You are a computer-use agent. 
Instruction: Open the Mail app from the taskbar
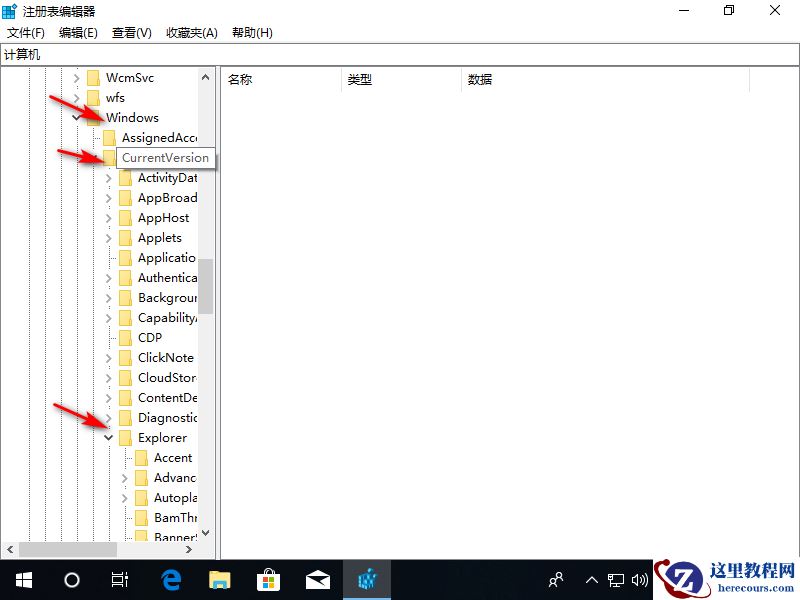click(x=317, y=579)
